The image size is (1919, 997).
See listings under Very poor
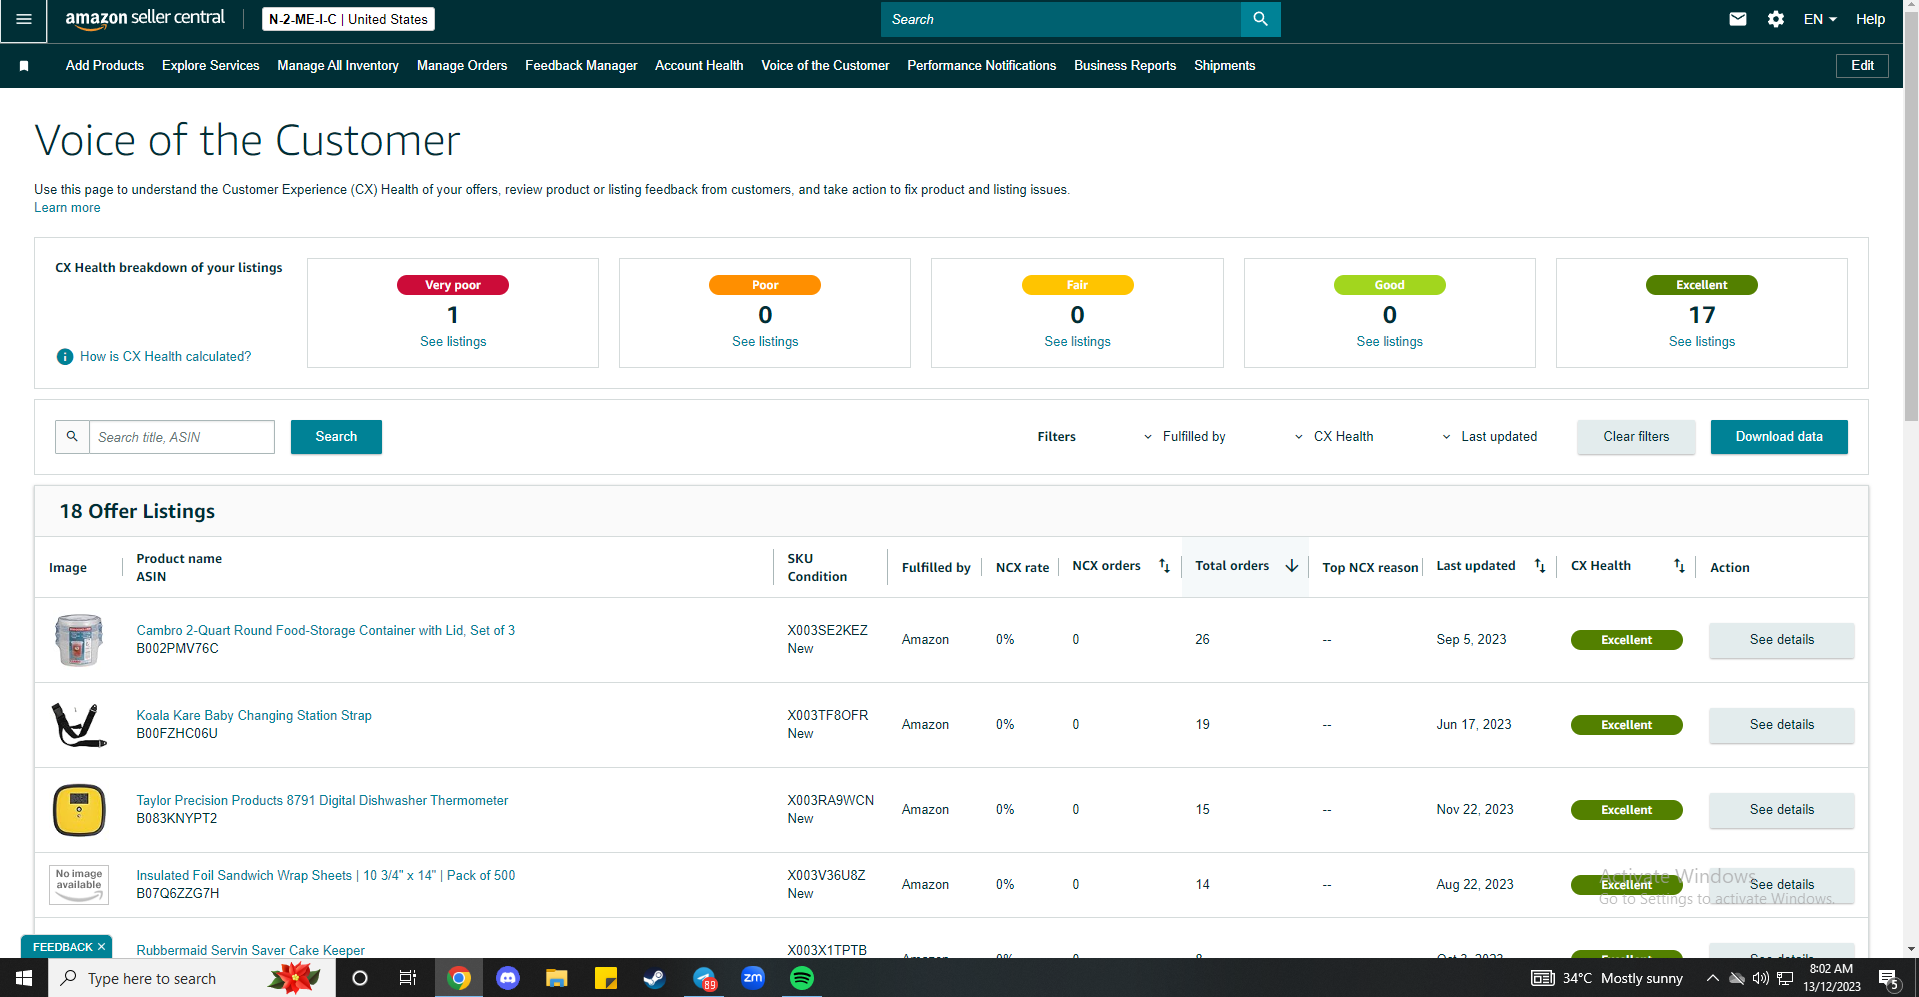pos(453,342)
